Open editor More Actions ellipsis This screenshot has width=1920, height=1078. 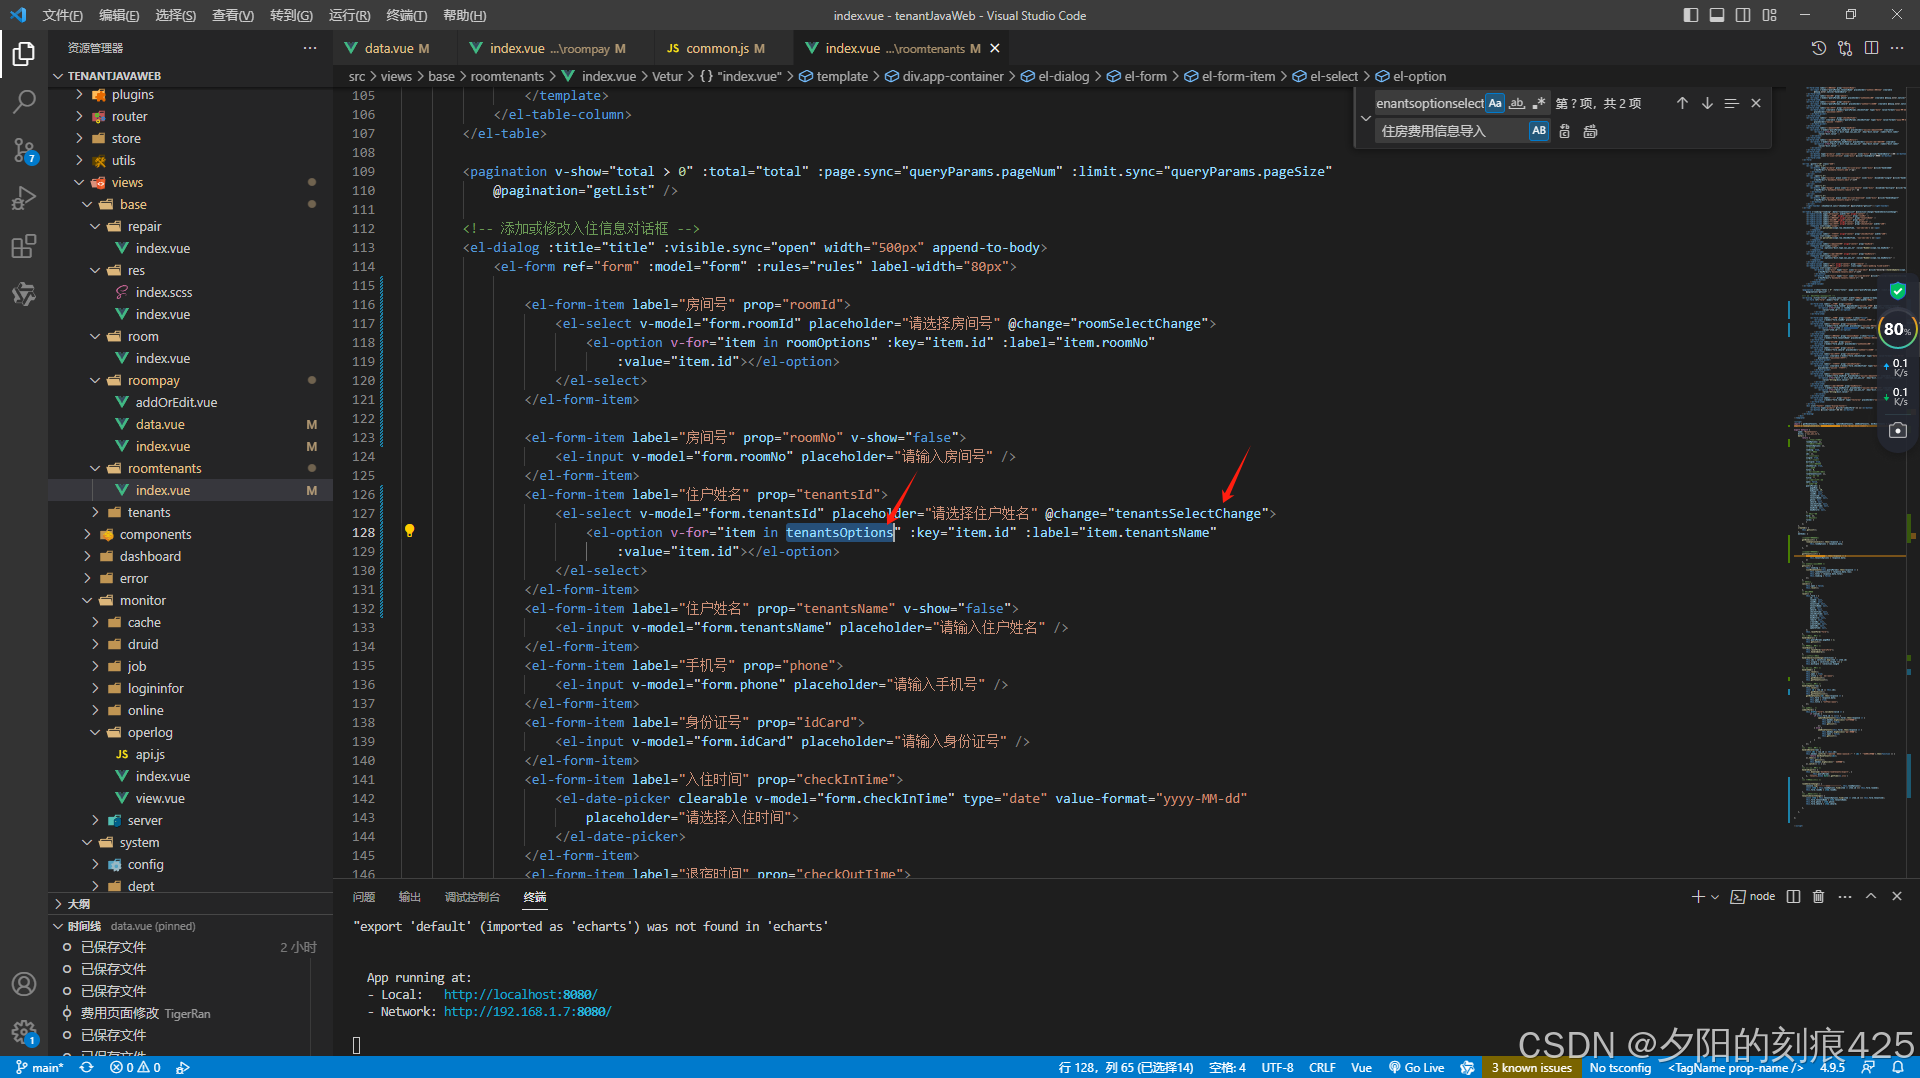point(1897,48)
